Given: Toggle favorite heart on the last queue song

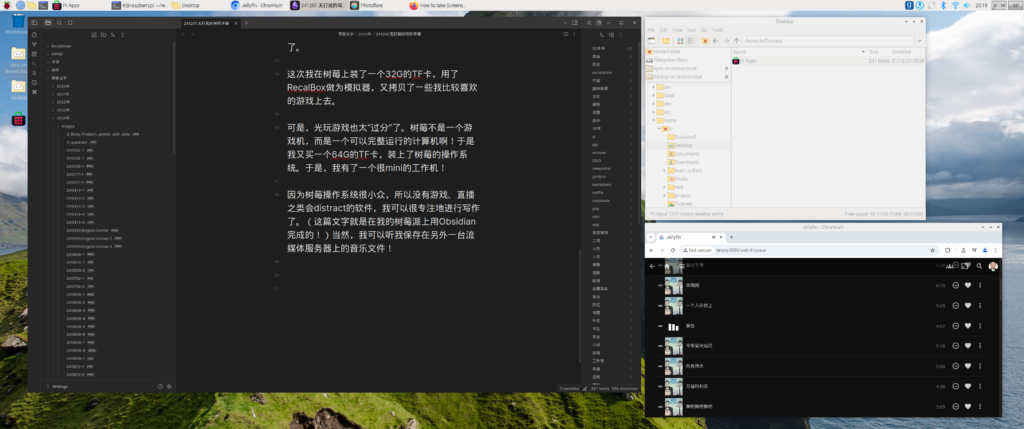Looking at the screenshot, I should (967, 406).
